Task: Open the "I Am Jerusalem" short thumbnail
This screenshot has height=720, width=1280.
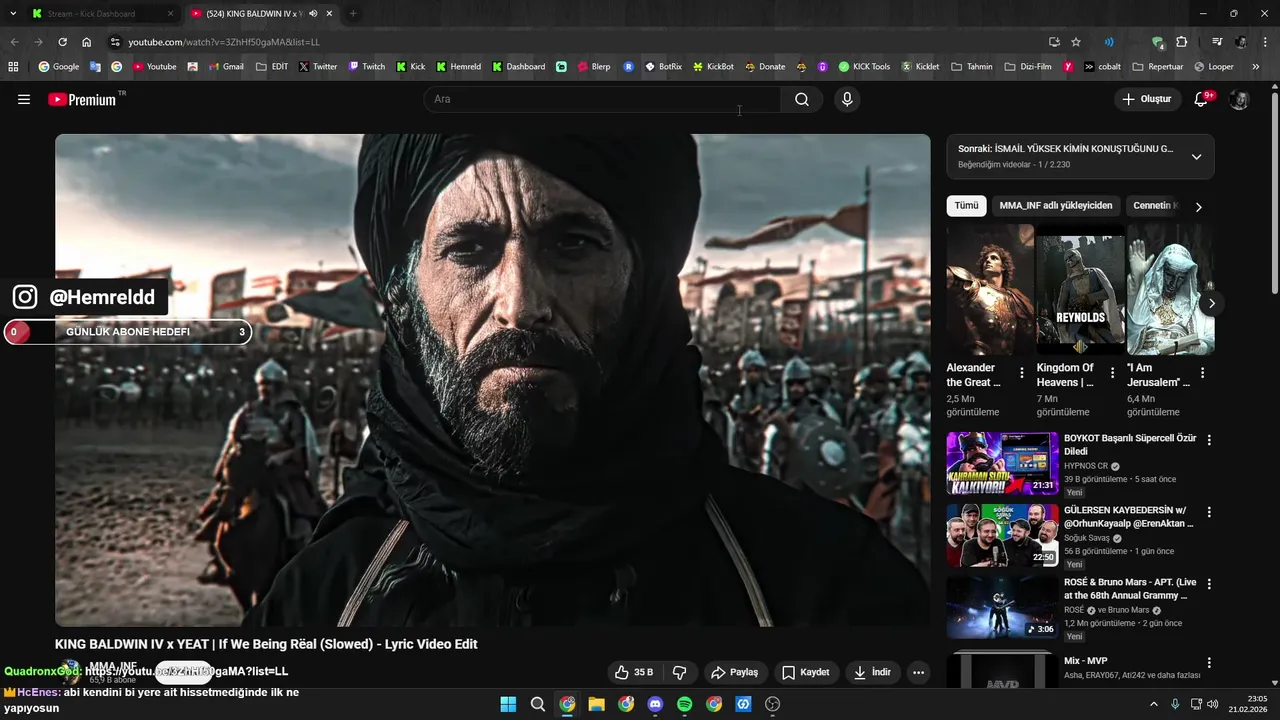Action: pyautogui.click(x=1170, y=289)
